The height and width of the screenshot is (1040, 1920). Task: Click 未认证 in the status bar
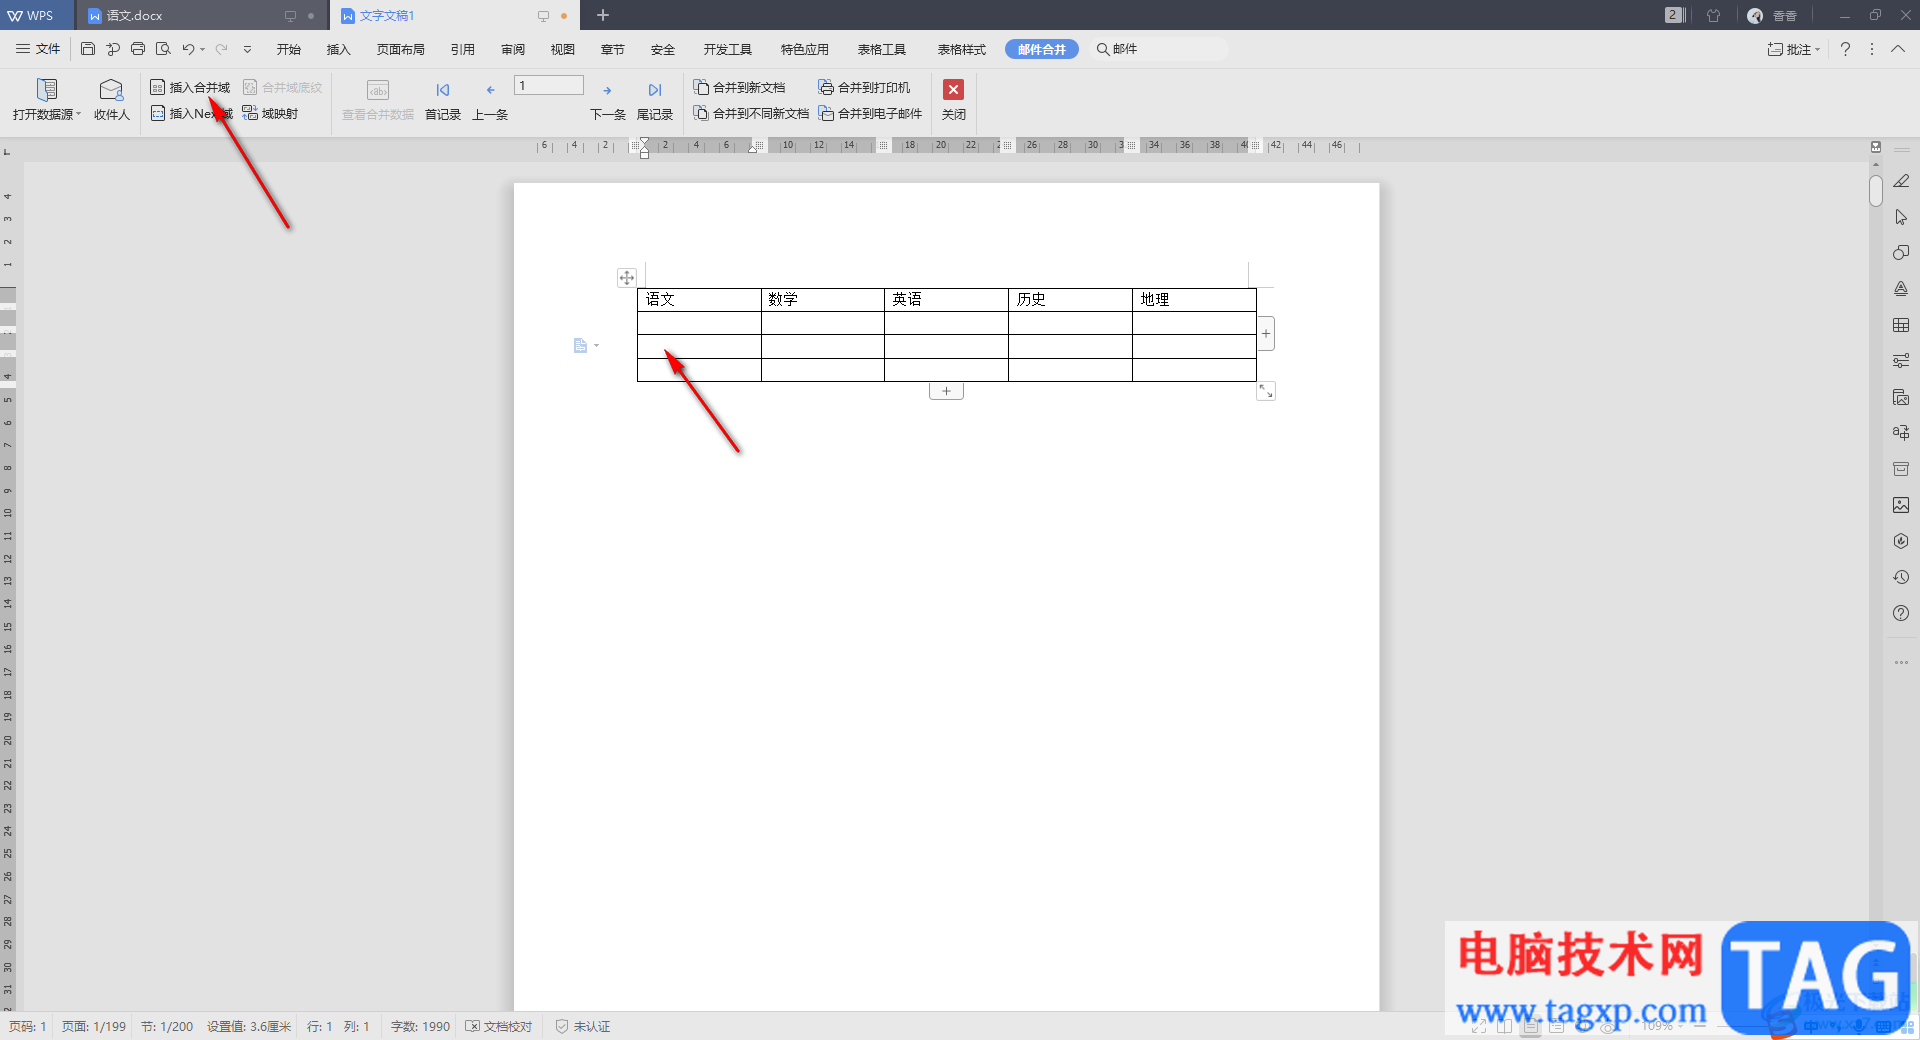click(583, 1026)
